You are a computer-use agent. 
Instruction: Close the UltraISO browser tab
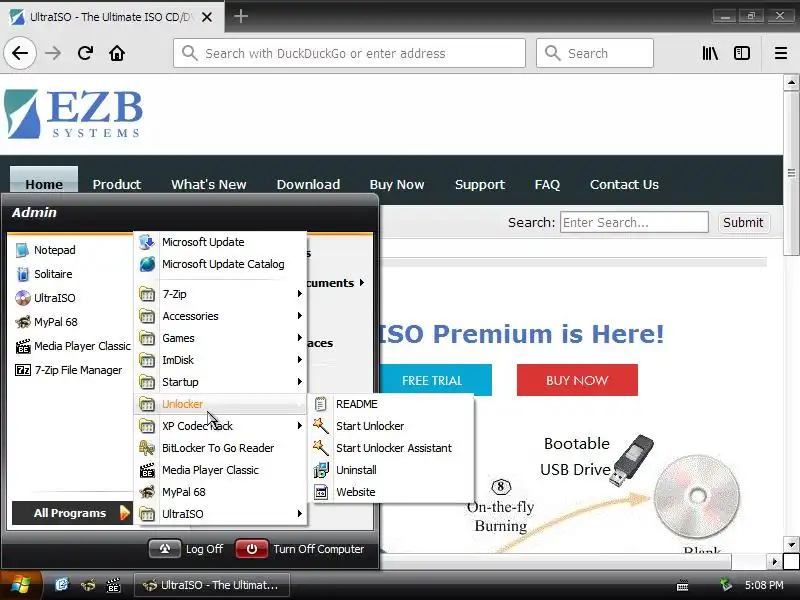click(207, 17)
